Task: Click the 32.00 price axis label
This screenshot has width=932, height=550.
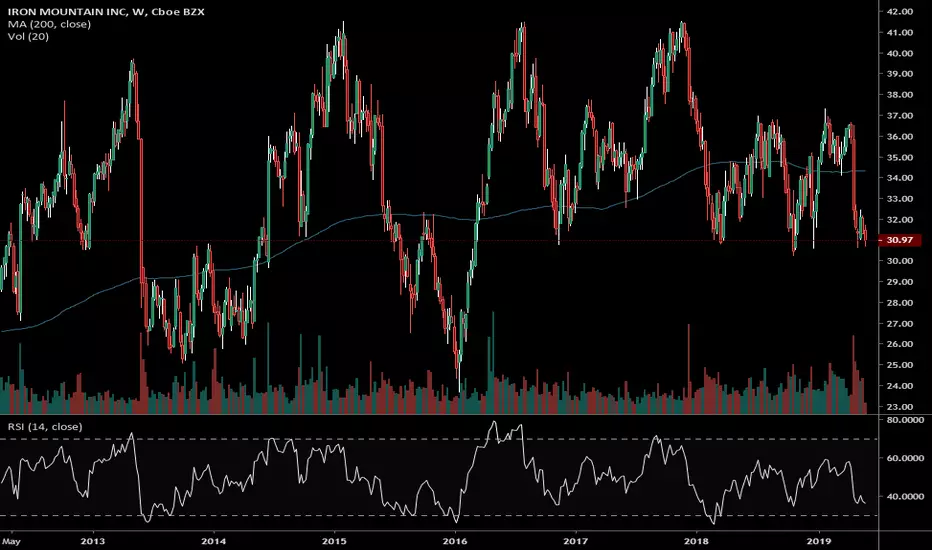Action: point(899,220)
